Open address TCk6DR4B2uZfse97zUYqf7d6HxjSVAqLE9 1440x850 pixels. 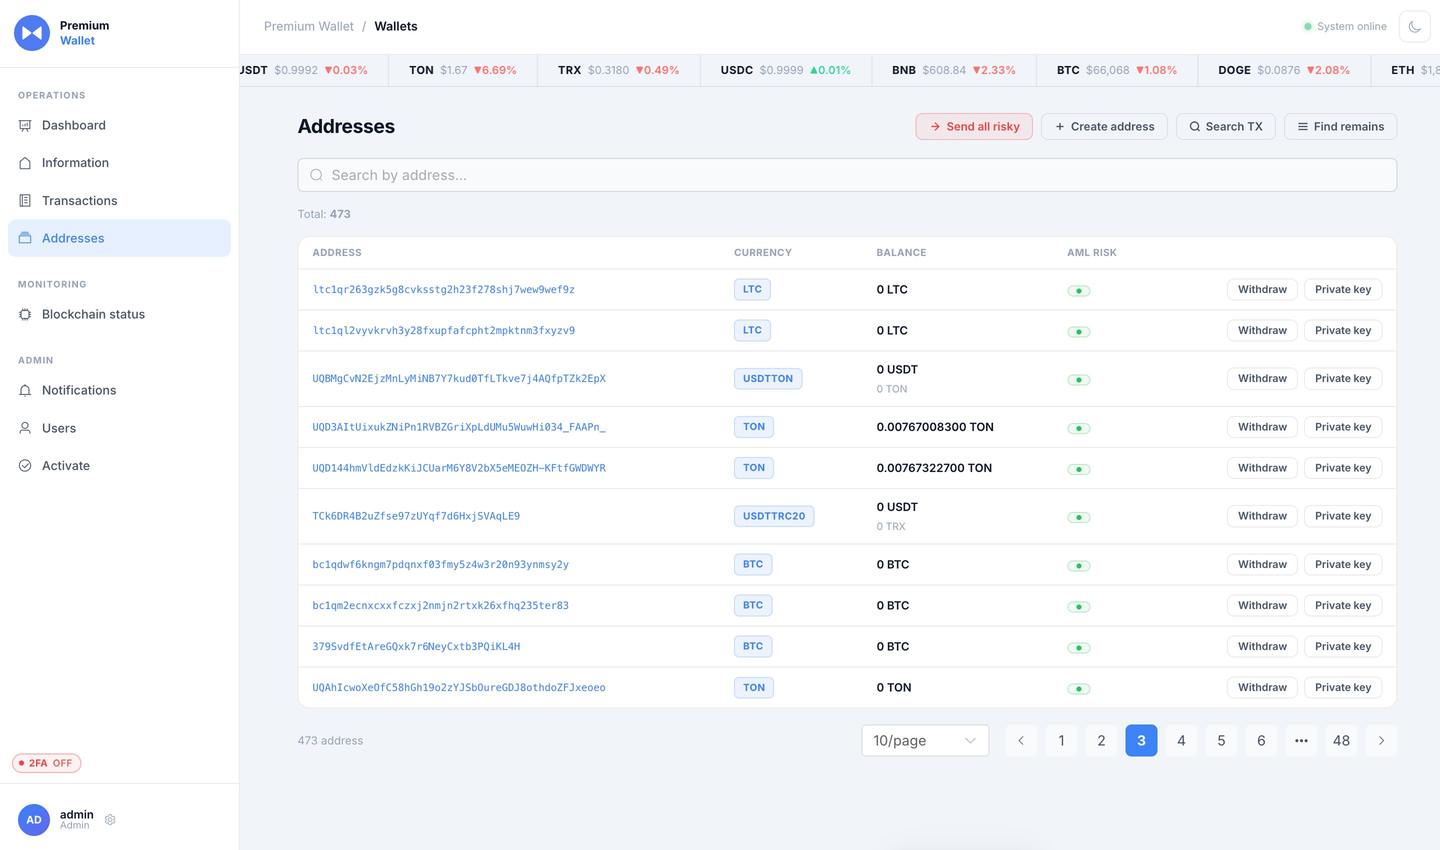(416, 517)
